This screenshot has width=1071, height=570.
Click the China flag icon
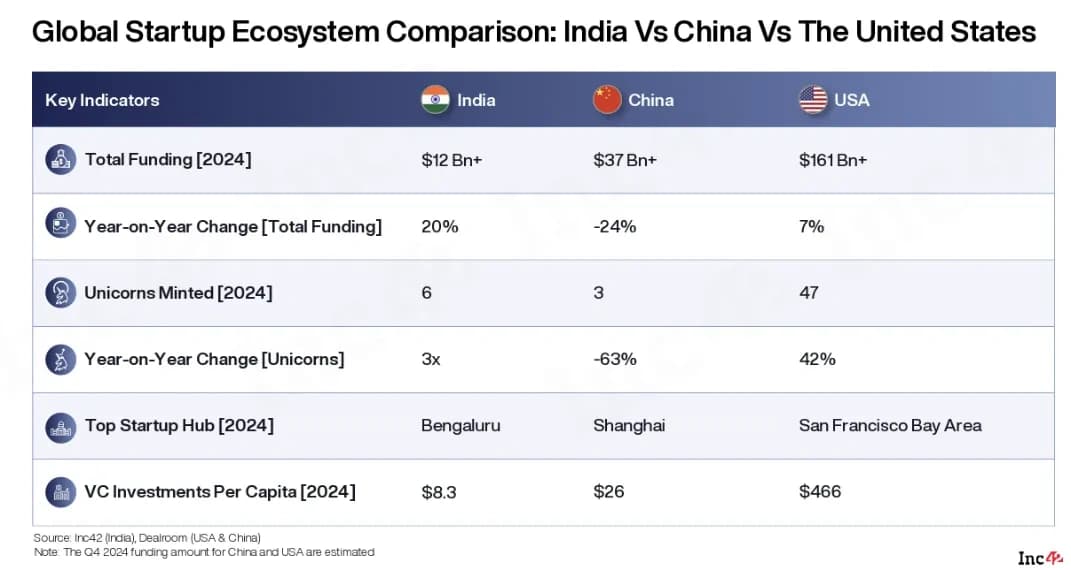click(x=607, y=100)
